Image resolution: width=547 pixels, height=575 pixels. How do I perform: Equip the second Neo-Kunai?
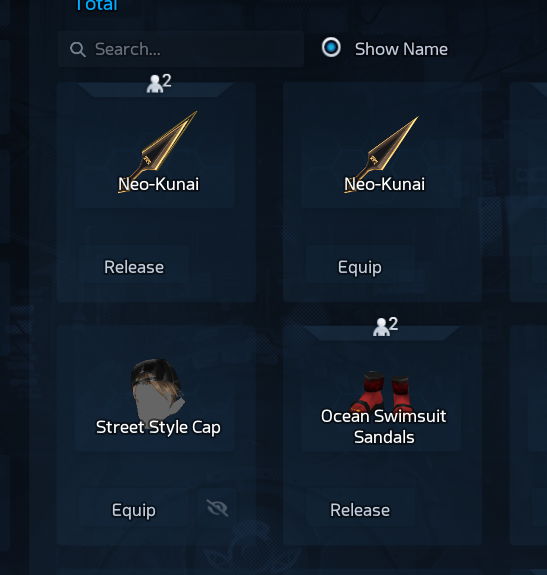pyautogui.click(x=360, y=267)
